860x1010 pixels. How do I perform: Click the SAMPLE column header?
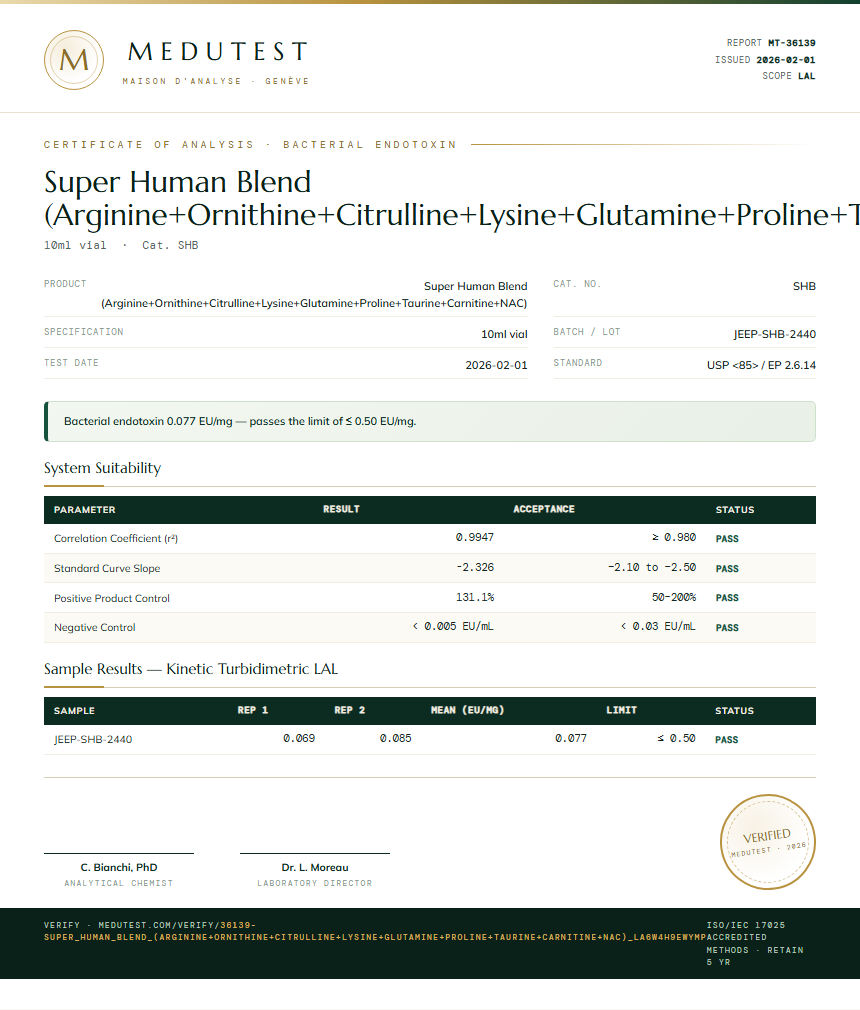coord(74,710)
